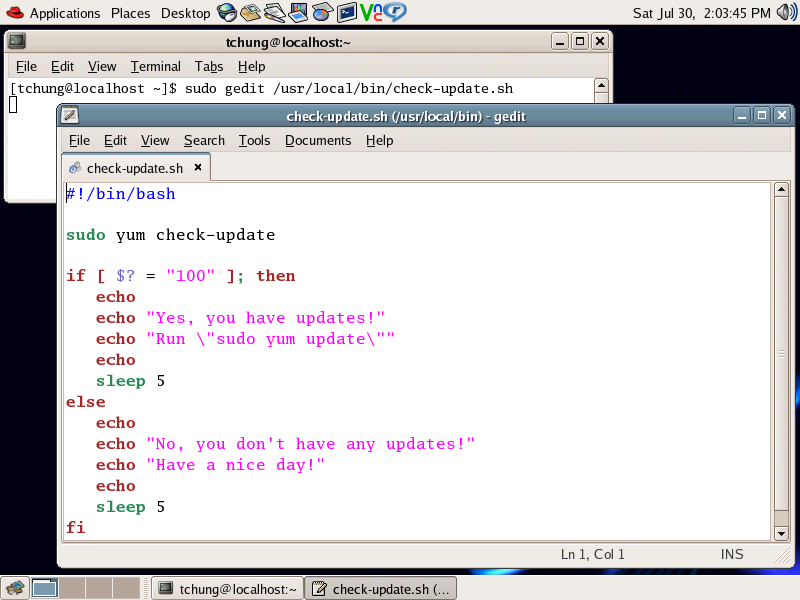Click the "Have a nice day!" string
The width and height of the screenshot is (800, 600).
(235, 465)
